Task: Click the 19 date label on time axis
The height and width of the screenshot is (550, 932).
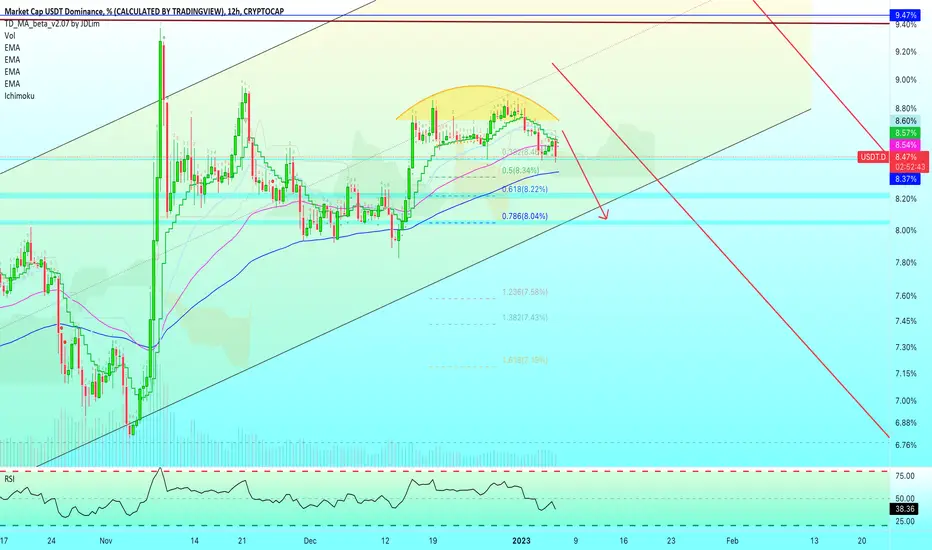Action: (433, 541)
